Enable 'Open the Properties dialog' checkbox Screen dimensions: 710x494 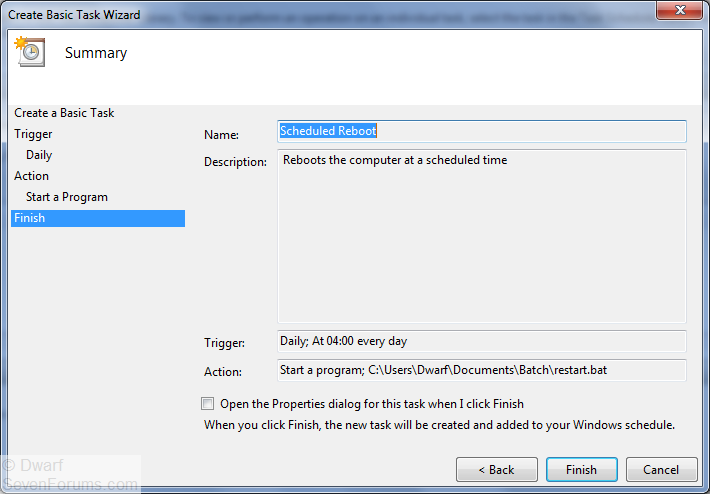pyautogui.click(x=208, y=404)
